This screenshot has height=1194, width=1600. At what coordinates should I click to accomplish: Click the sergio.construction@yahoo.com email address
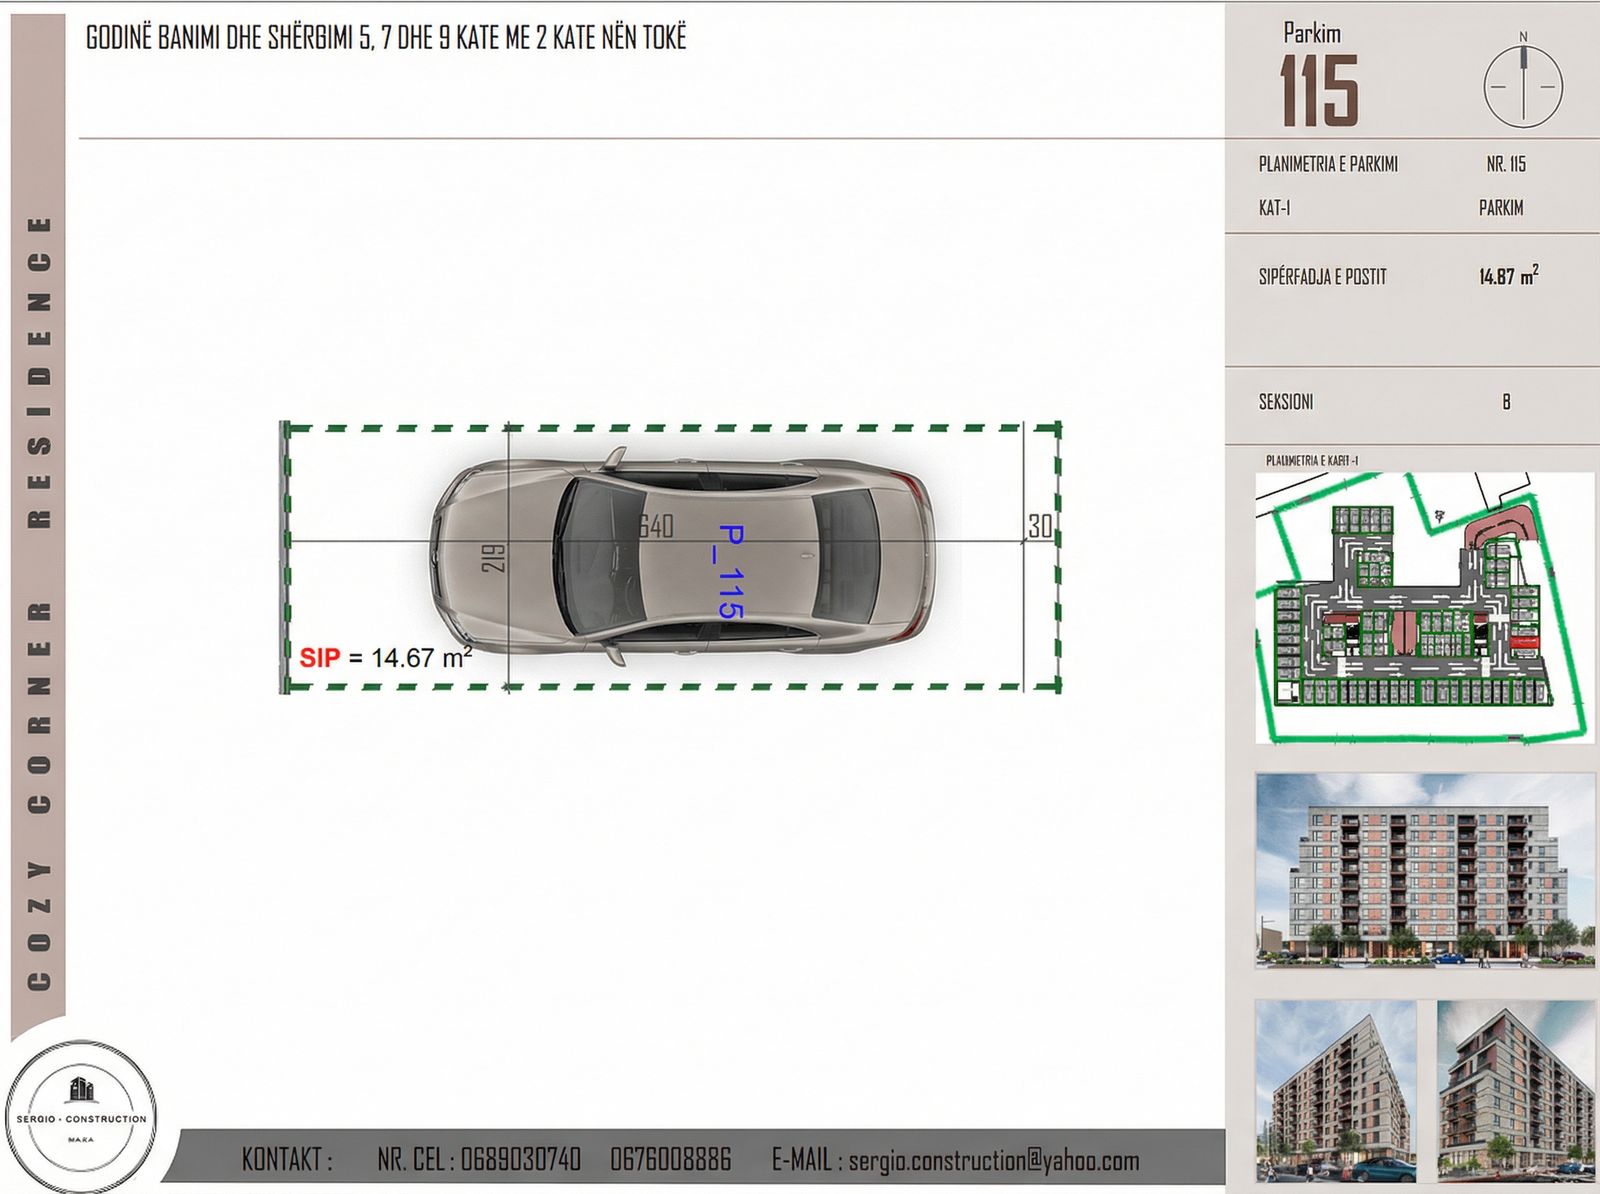point(994,1161)
